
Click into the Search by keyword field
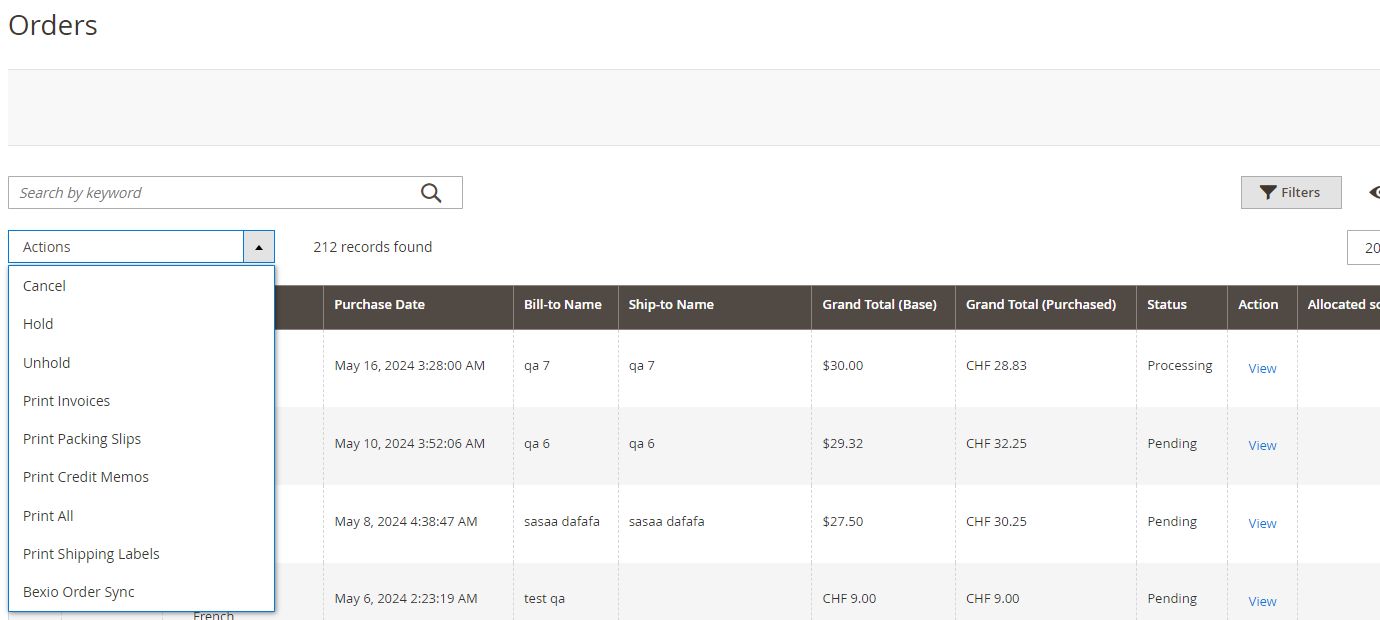(x=210, y=193)
